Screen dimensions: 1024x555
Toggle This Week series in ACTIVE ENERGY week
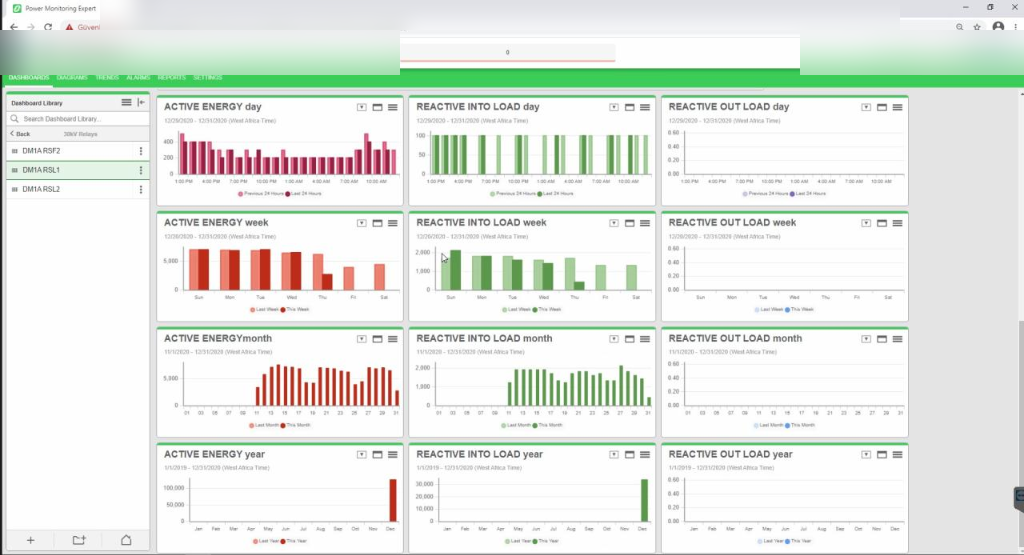coord(295,309)
